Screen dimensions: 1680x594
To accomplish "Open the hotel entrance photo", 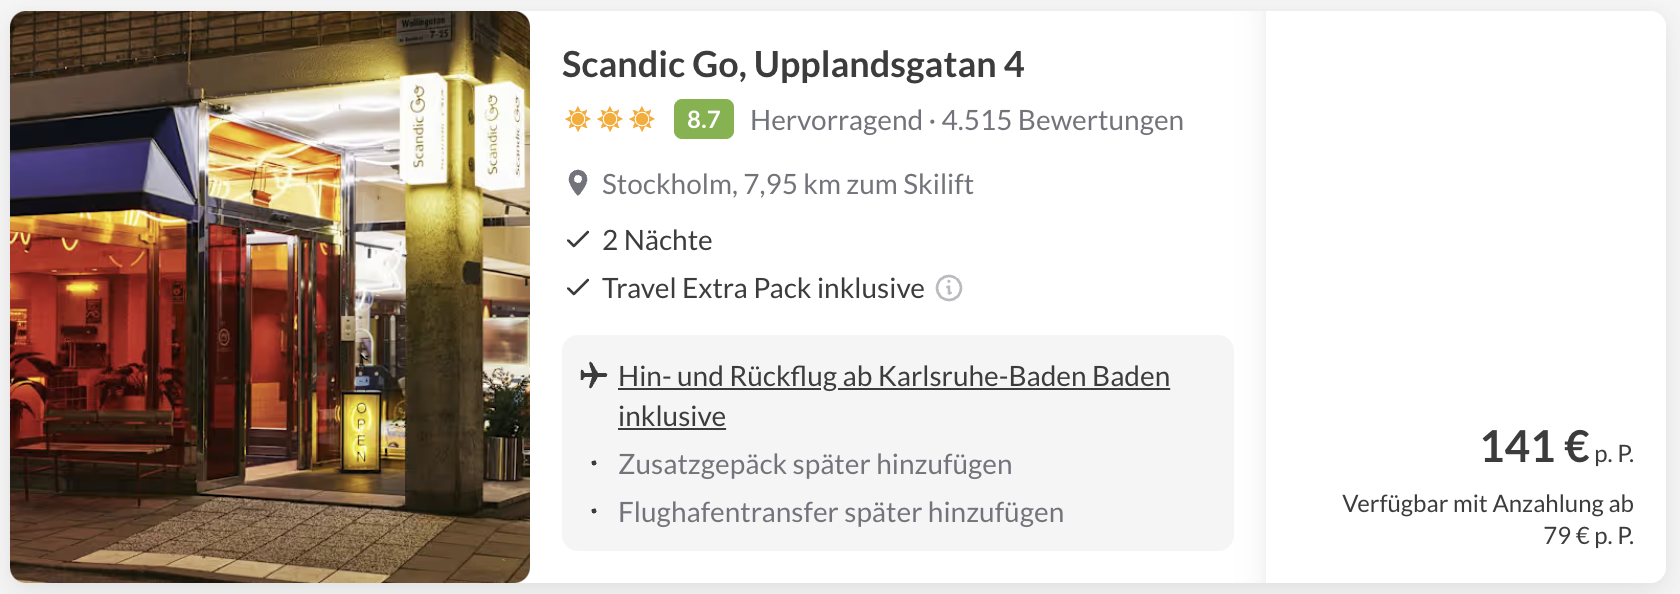I will pyautogui.click(x=270, y=297).
